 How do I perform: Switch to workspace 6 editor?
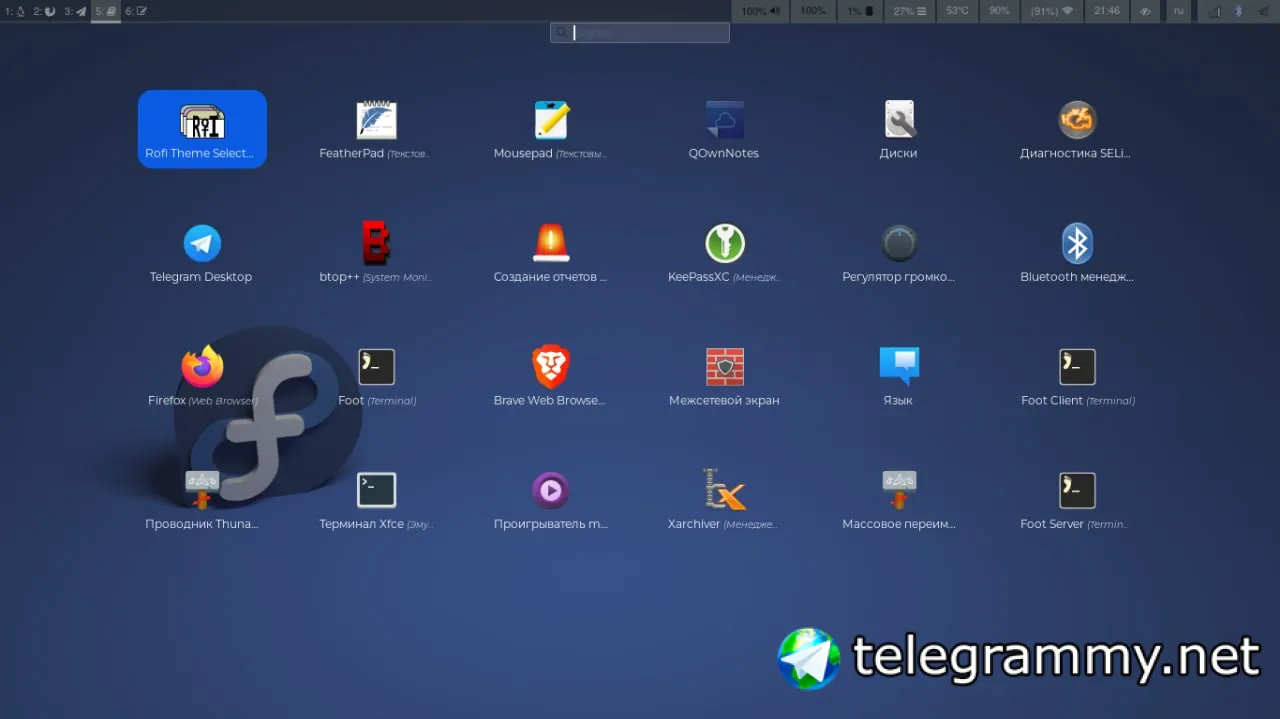pos(136,11)
